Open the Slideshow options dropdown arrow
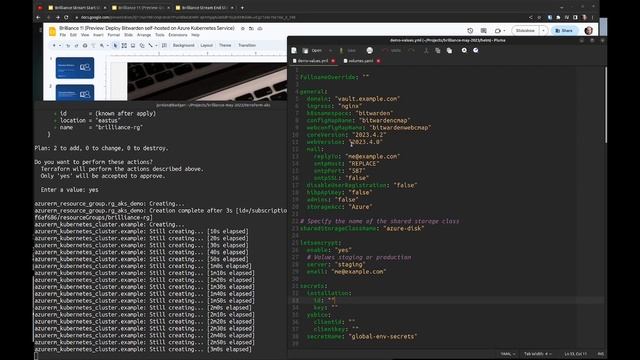 click(x=543, y=31)
